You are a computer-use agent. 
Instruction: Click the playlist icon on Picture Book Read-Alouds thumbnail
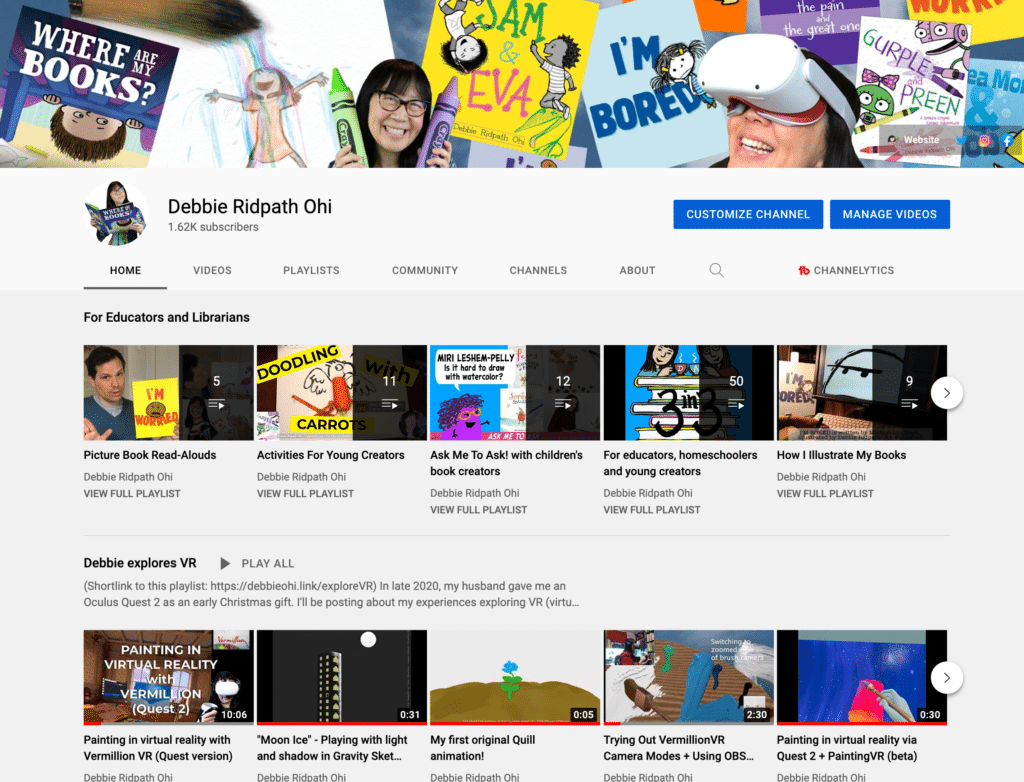[x=217, y=405]
